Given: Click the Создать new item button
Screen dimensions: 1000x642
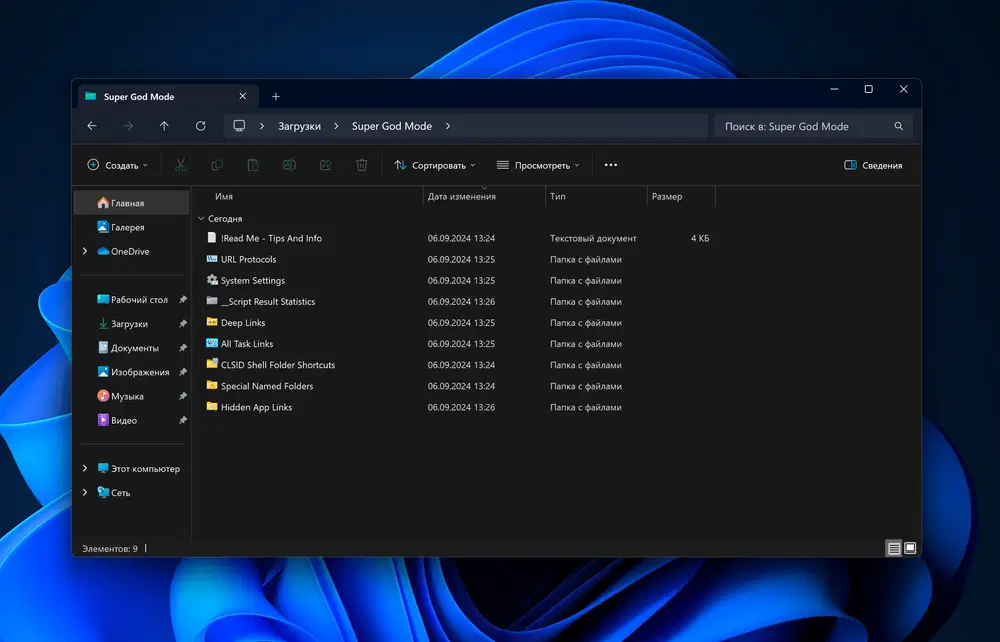Looking at the screenshot, I should tap(117, 165).
